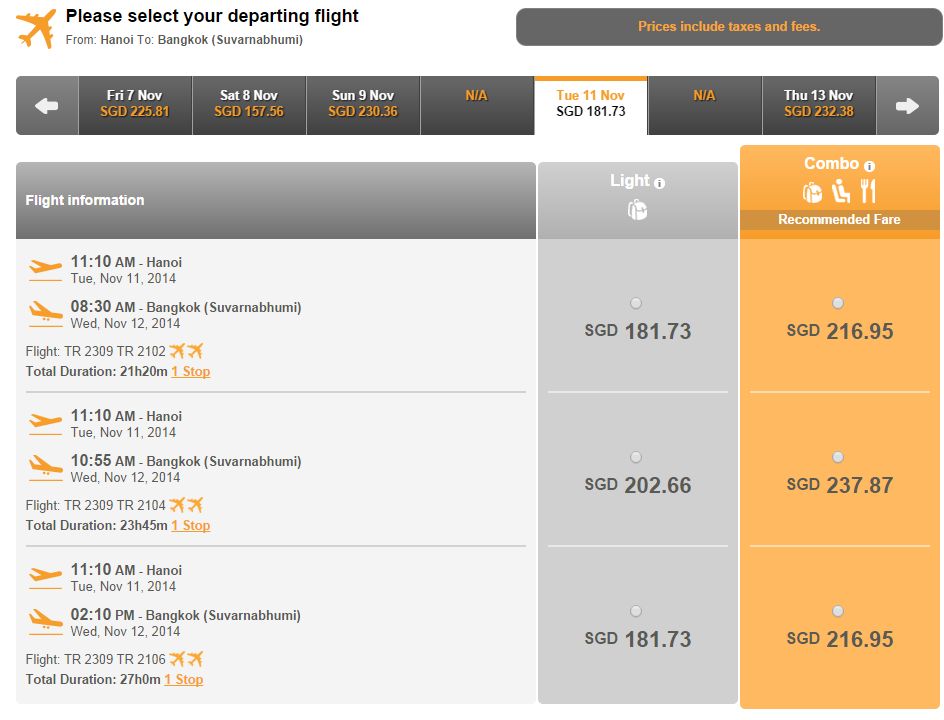Screen dimensions: 944x720
Task: Select Light fare SGD 181.73 for 08:30 AM arrival
Action: pyautogui.click(x=636, y=303)
